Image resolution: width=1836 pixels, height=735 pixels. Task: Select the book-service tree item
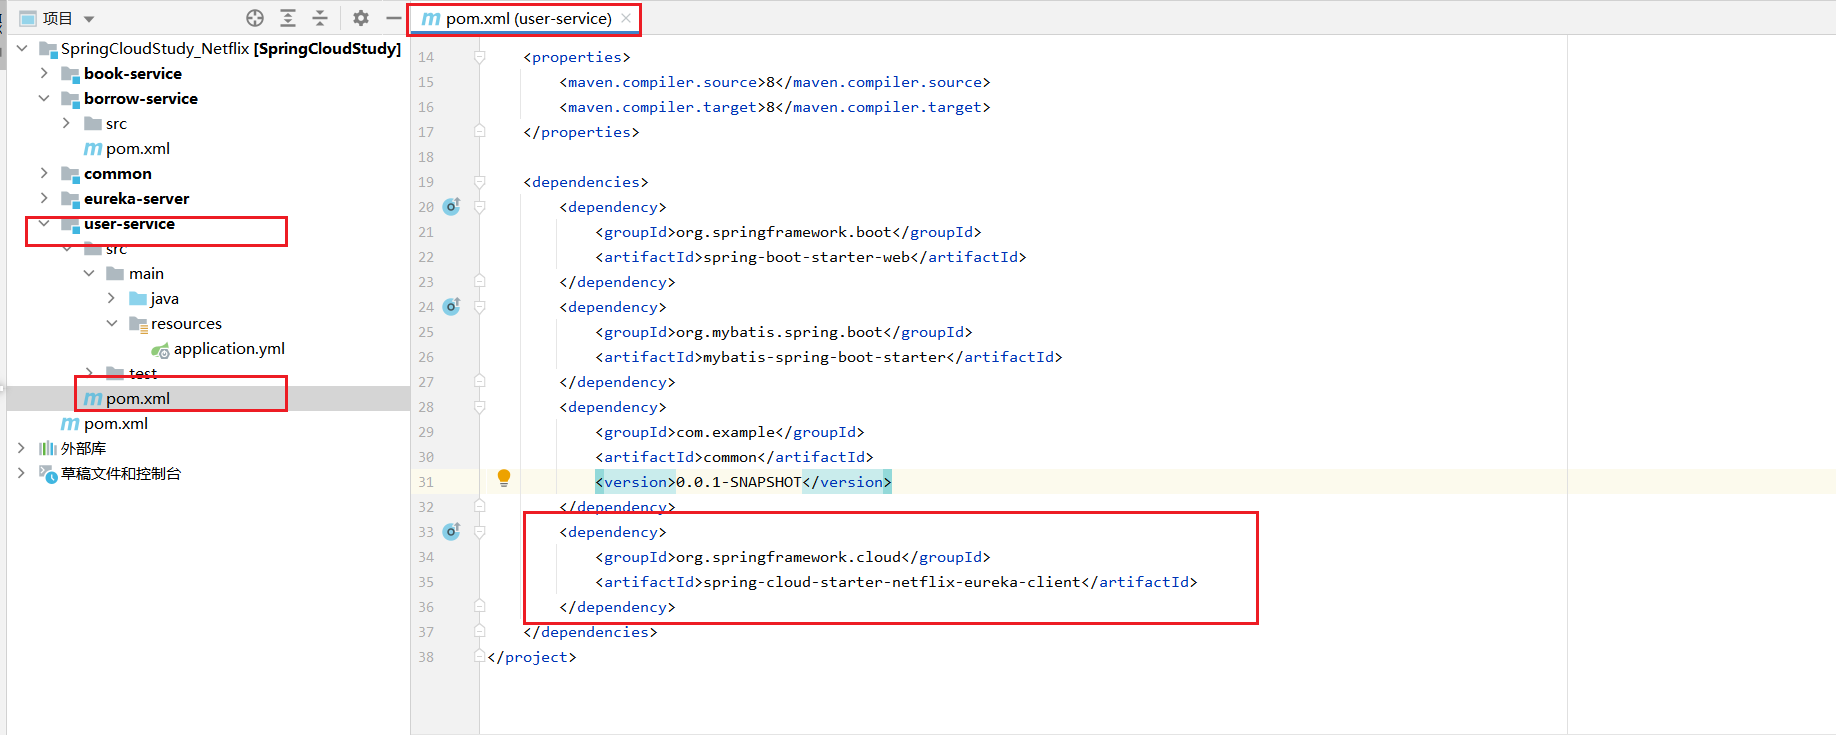133,73
